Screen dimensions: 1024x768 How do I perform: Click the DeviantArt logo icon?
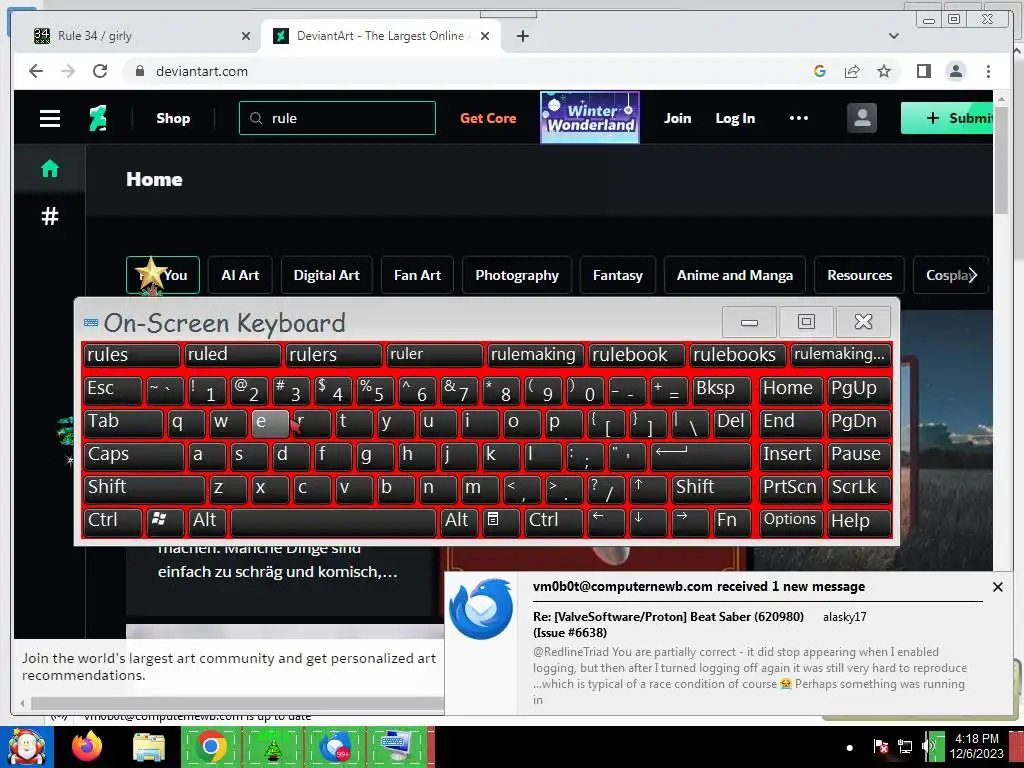98,118
